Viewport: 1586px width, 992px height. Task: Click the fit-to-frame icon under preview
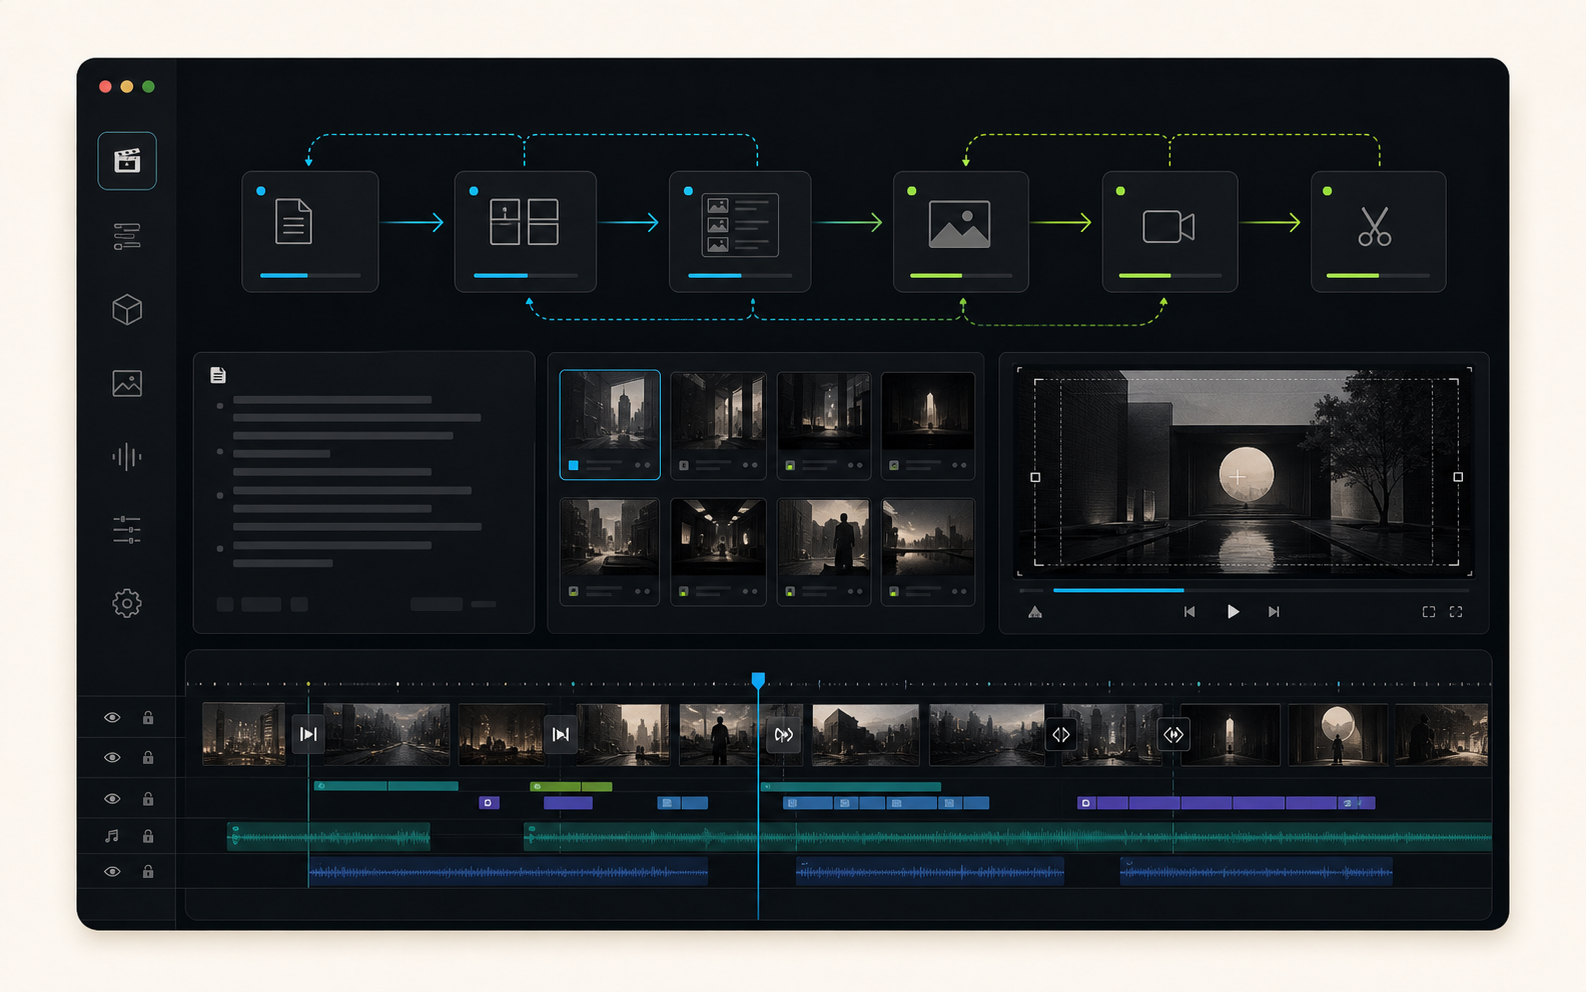[x=1429, y=612]
